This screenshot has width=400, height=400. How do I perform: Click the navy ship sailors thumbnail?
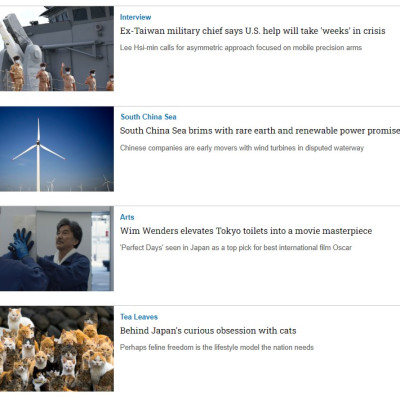pos(57,48)
